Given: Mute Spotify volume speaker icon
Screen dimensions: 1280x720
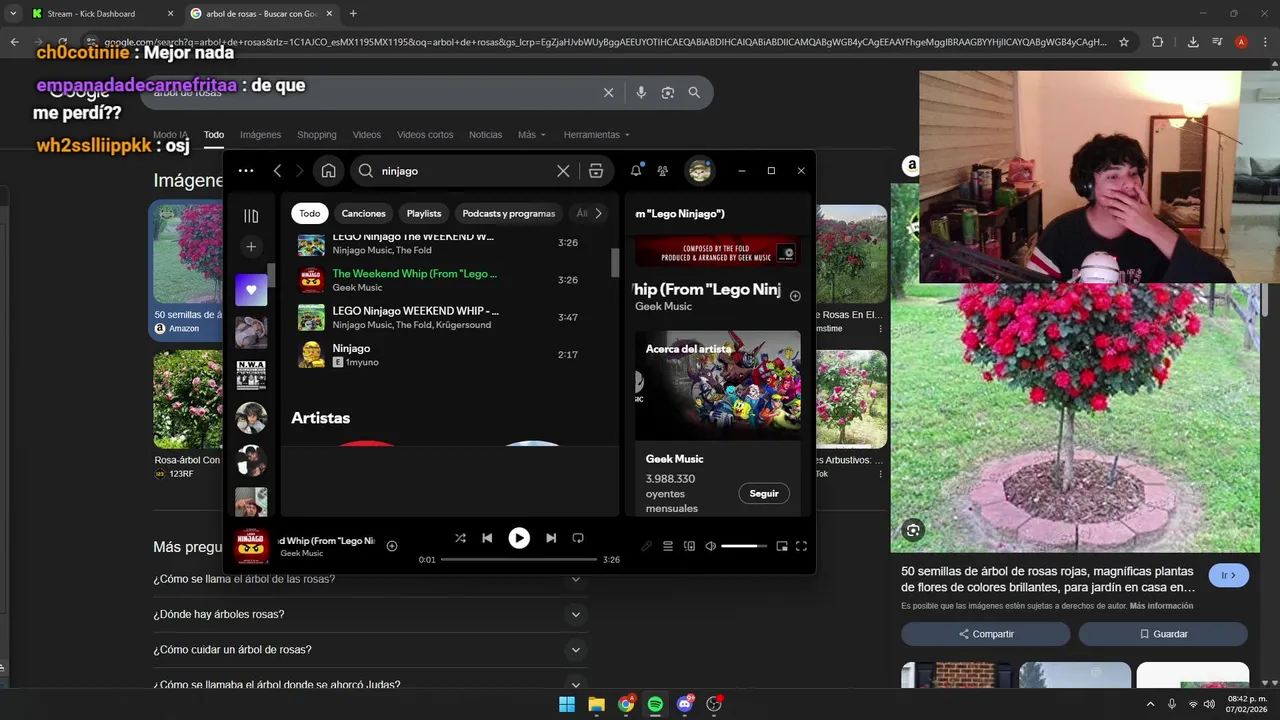Looking at the screenshot, I should 710,546.
